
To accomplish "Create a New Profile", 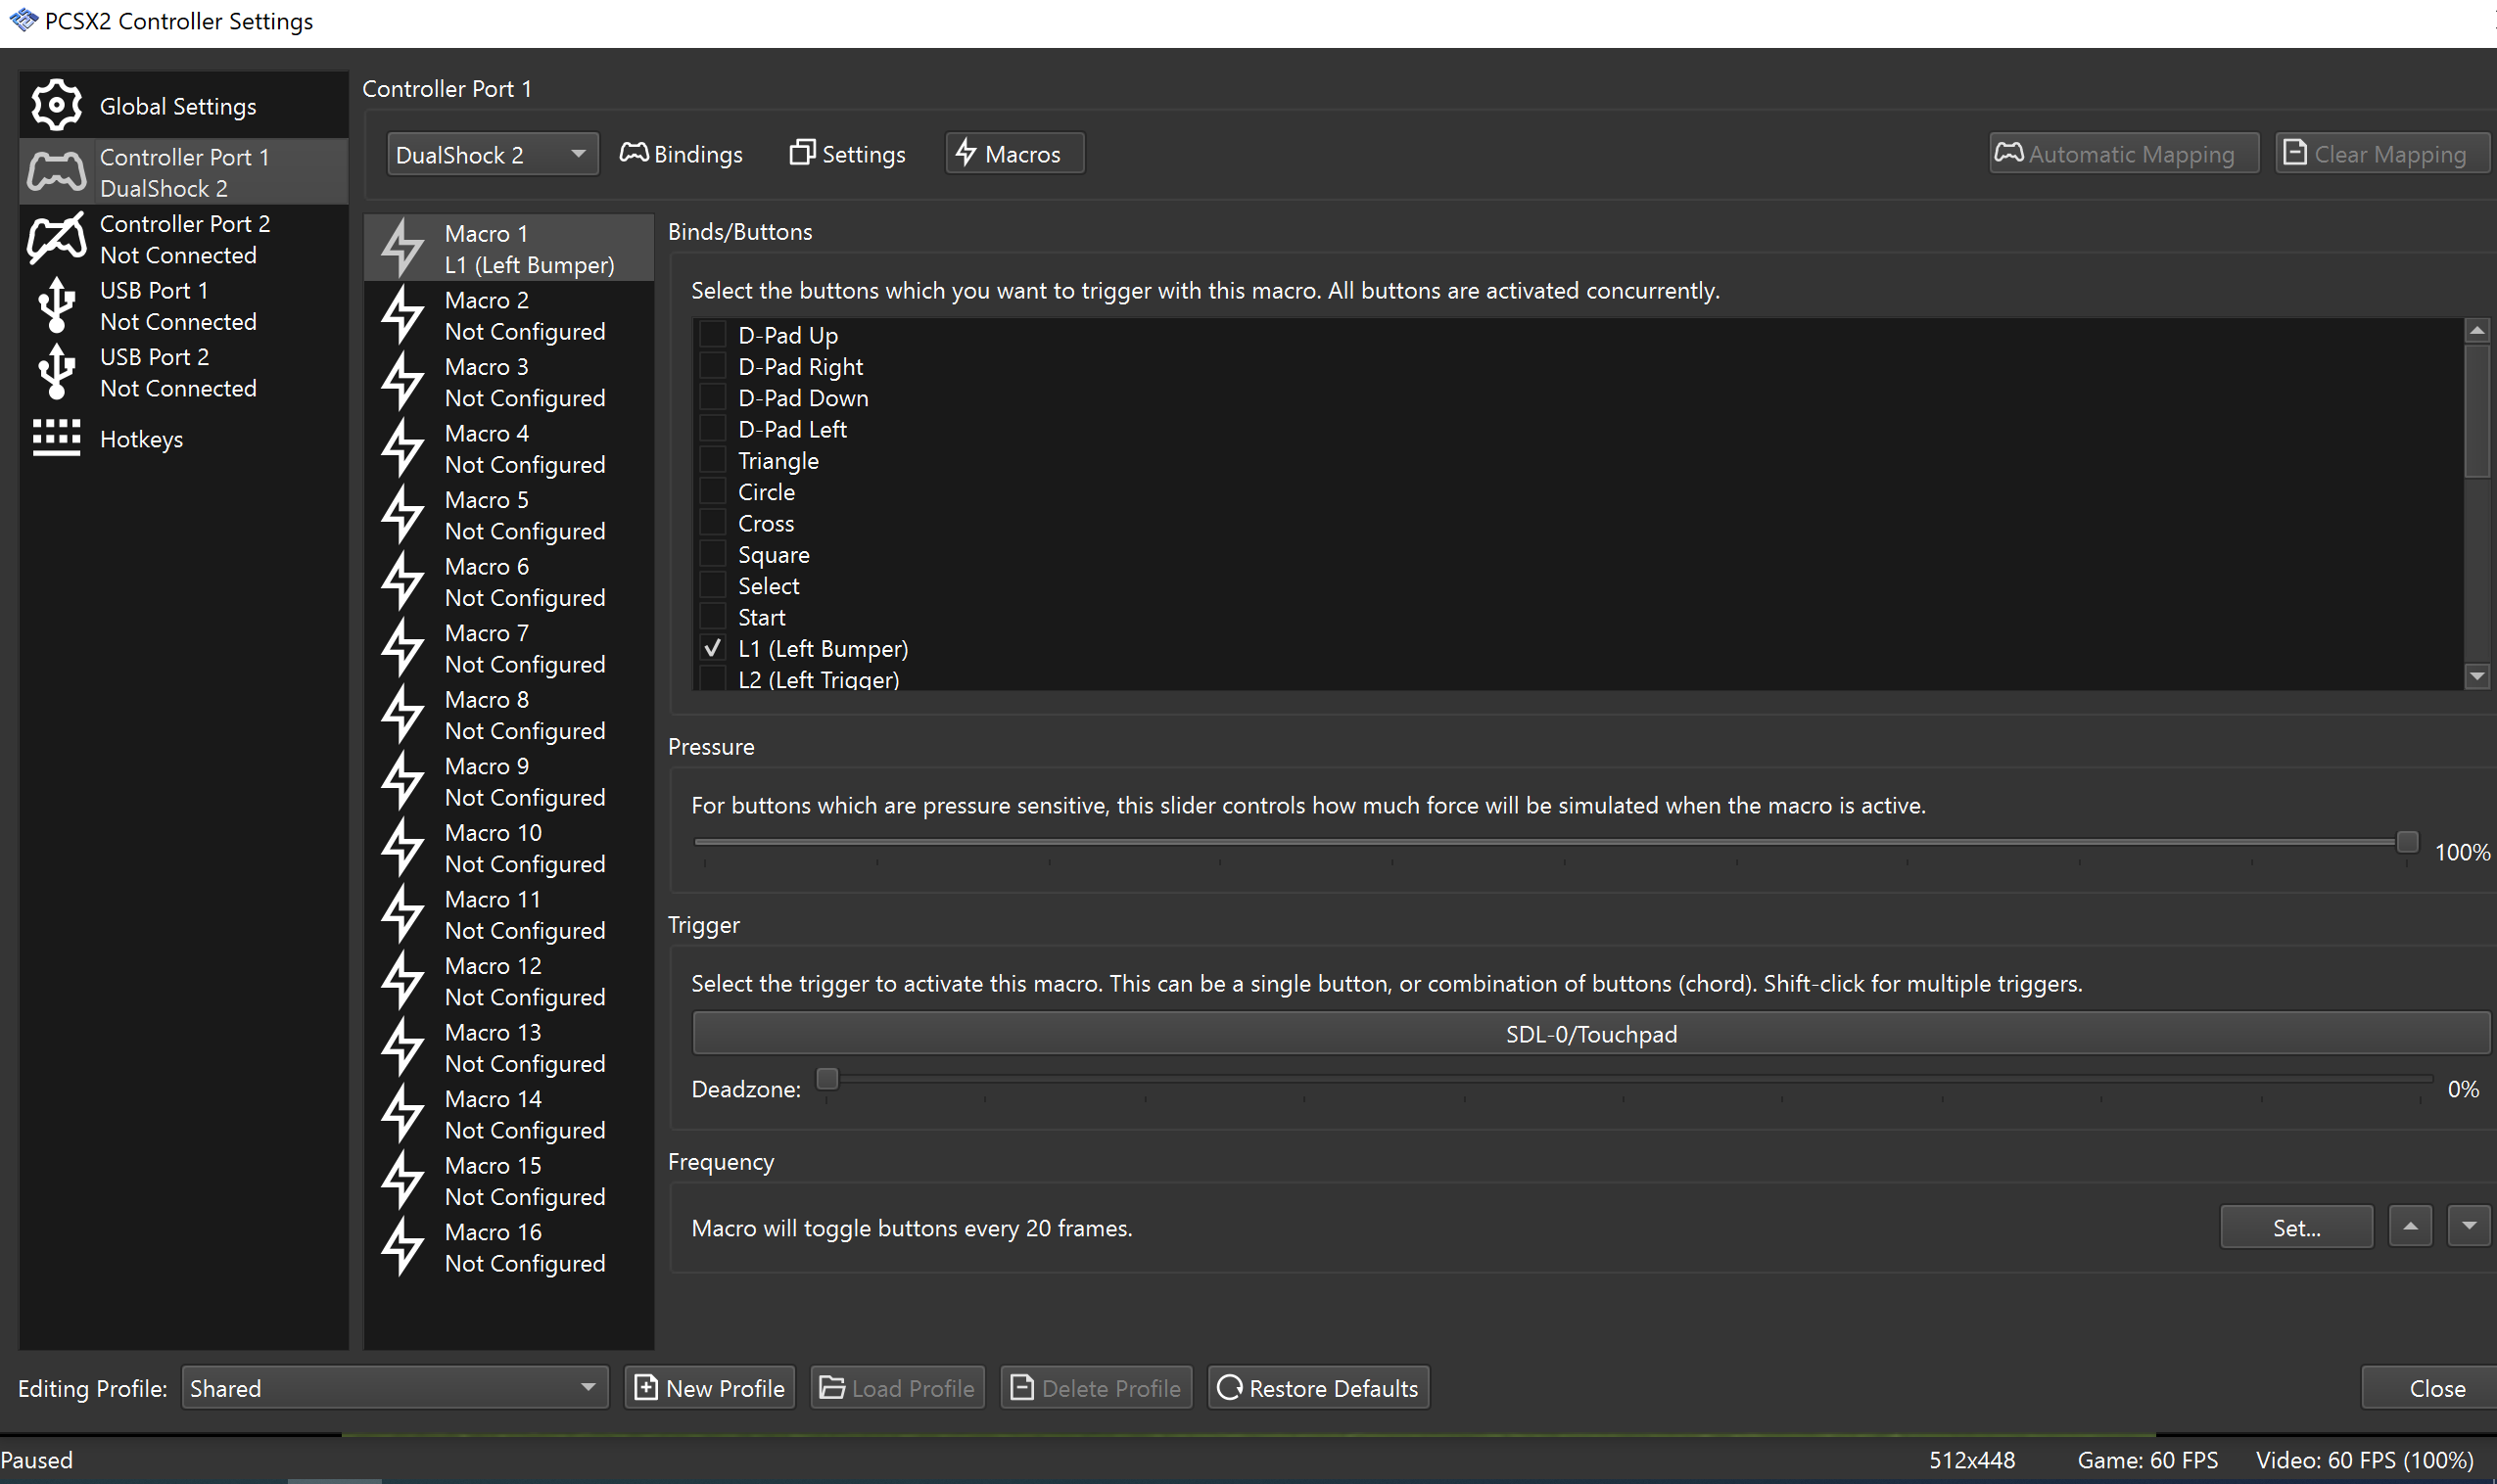I will [x=709, y=1387].
